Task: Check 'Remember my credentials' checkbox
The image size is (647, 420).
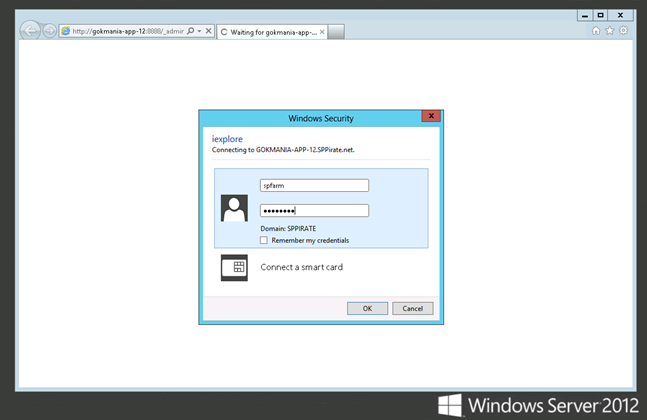Action: [x=264, y=240]
